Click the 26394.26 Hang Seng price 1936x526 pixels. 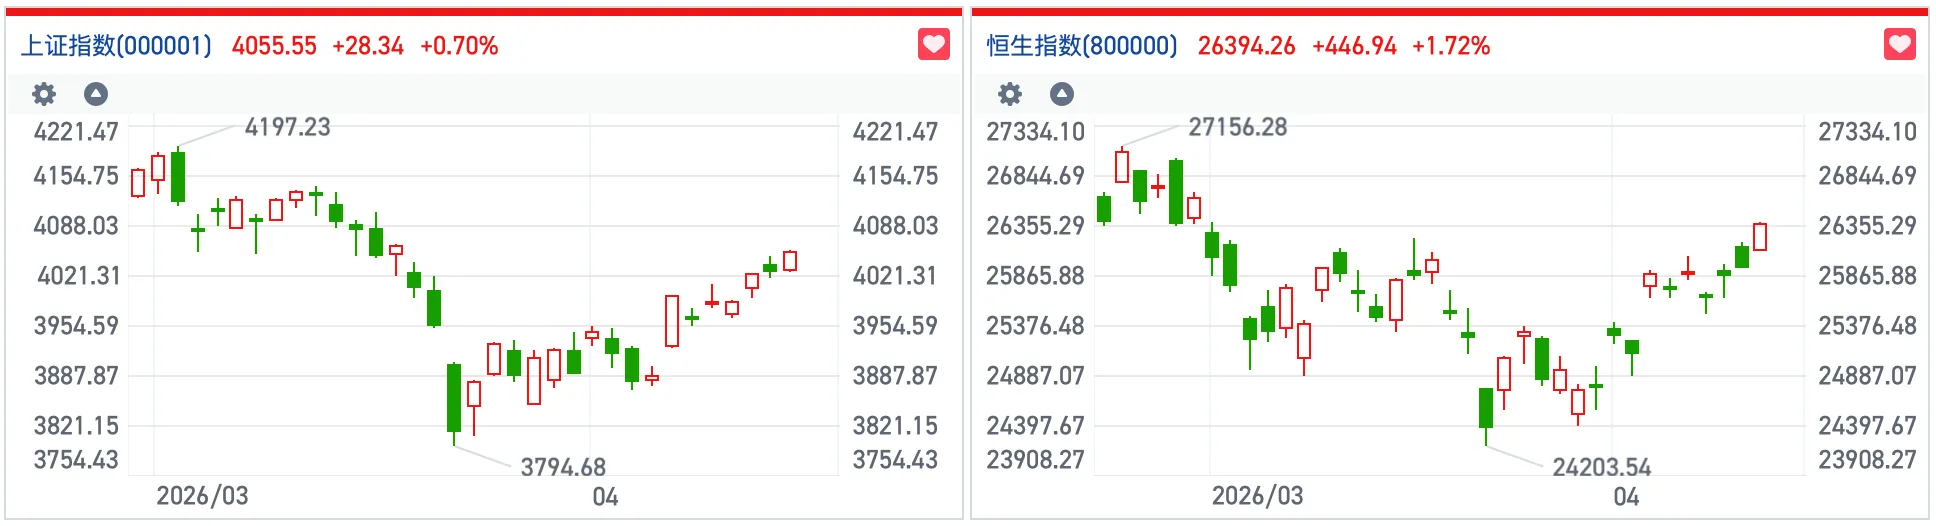[1246, 46]
